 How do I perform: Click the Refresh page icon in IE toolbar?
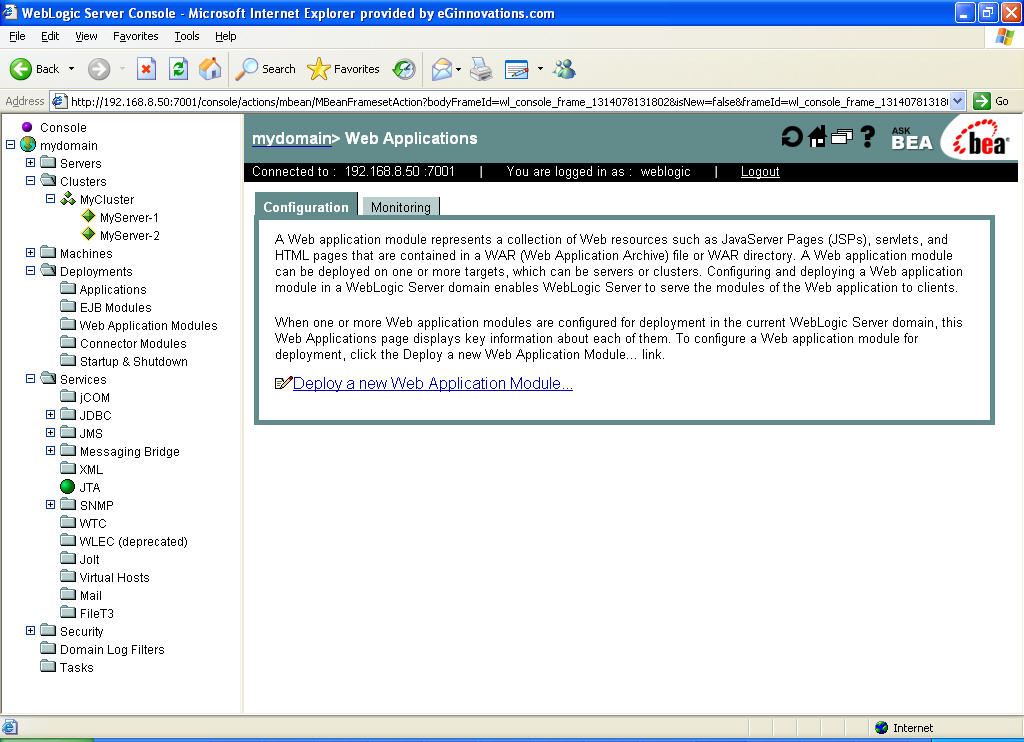click(178, 69)
